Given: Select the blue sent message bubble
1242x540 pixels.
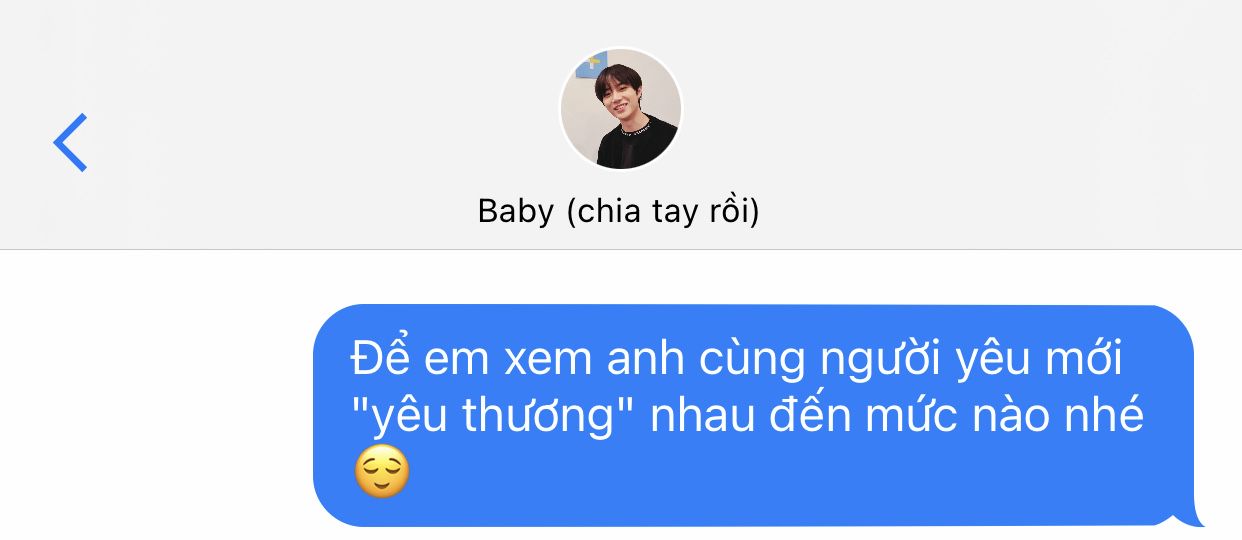Looking at the screenshot, I should tap(757, 416).
